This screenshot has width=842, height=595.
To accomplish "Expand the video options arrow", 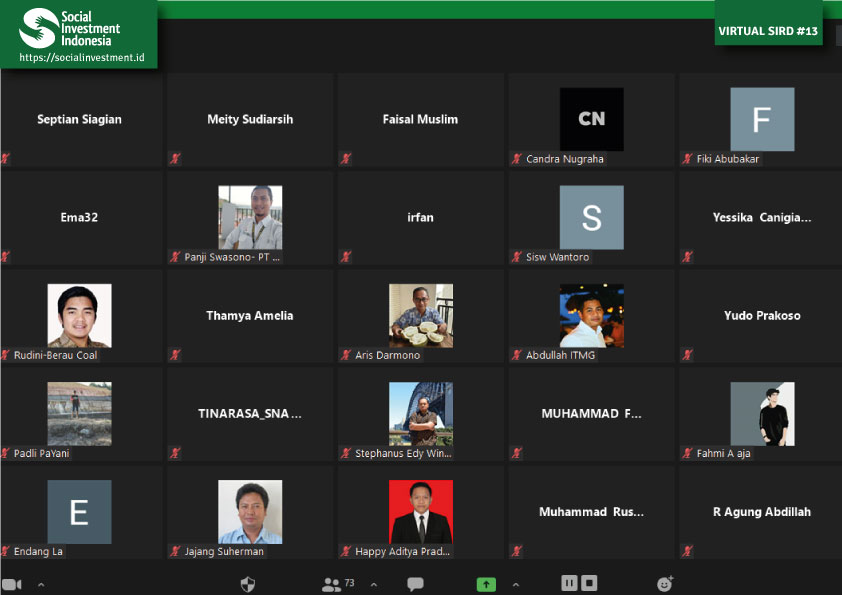I will [x=41, y=584].
